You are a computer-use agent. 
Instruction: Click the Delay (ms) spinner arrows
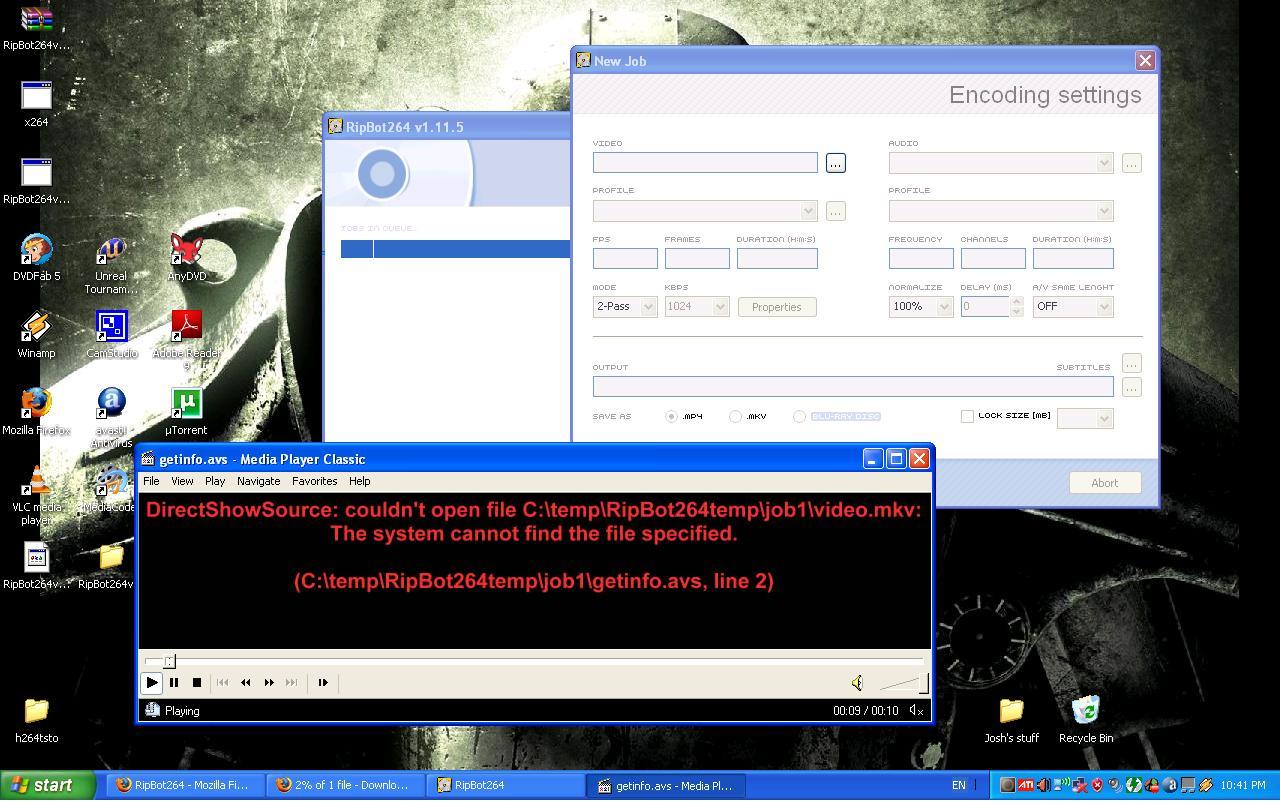click(x=1016, y=307)
